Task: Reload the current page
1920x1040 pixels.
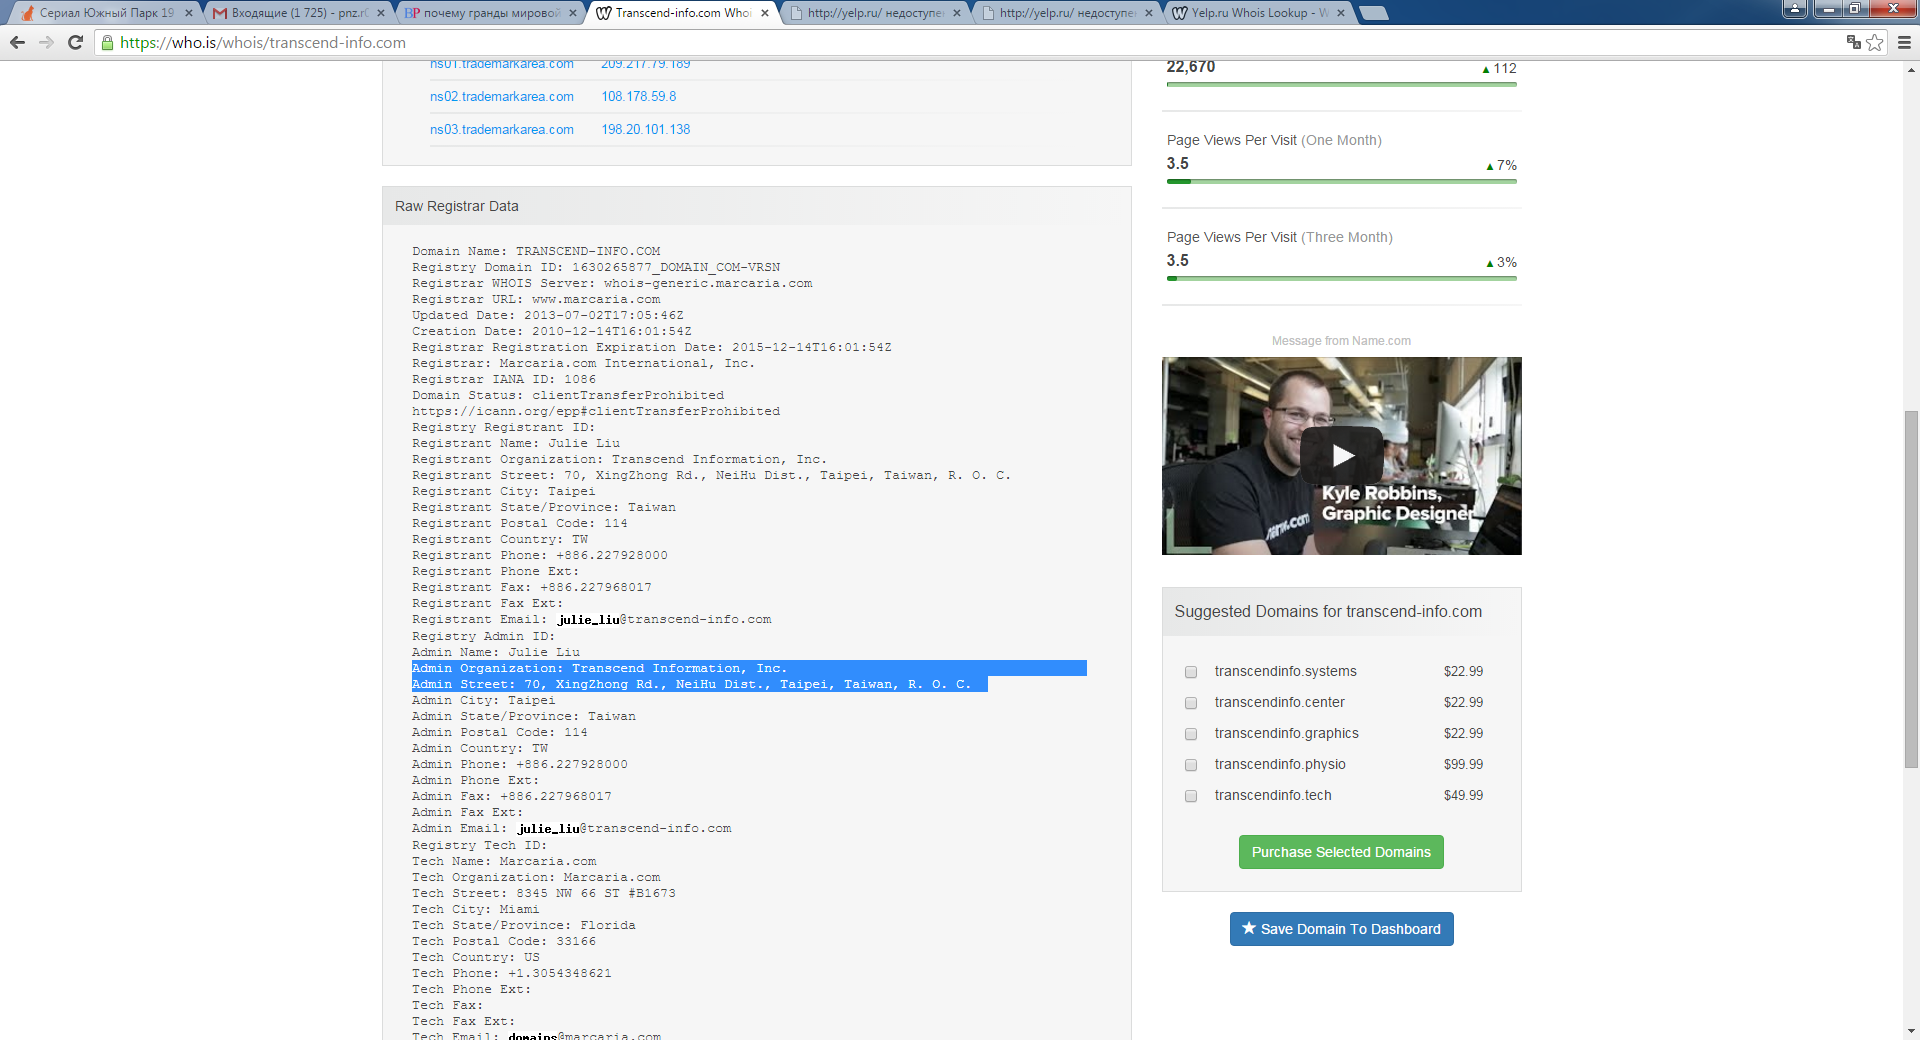Action: coord(75,42)
